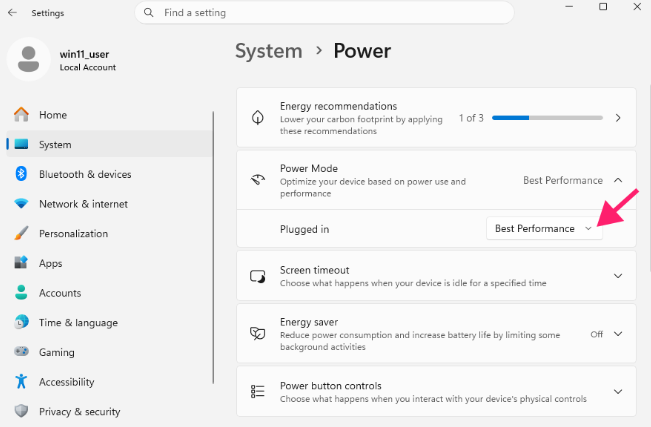Select System in the sidebar

tap(110, 144)
